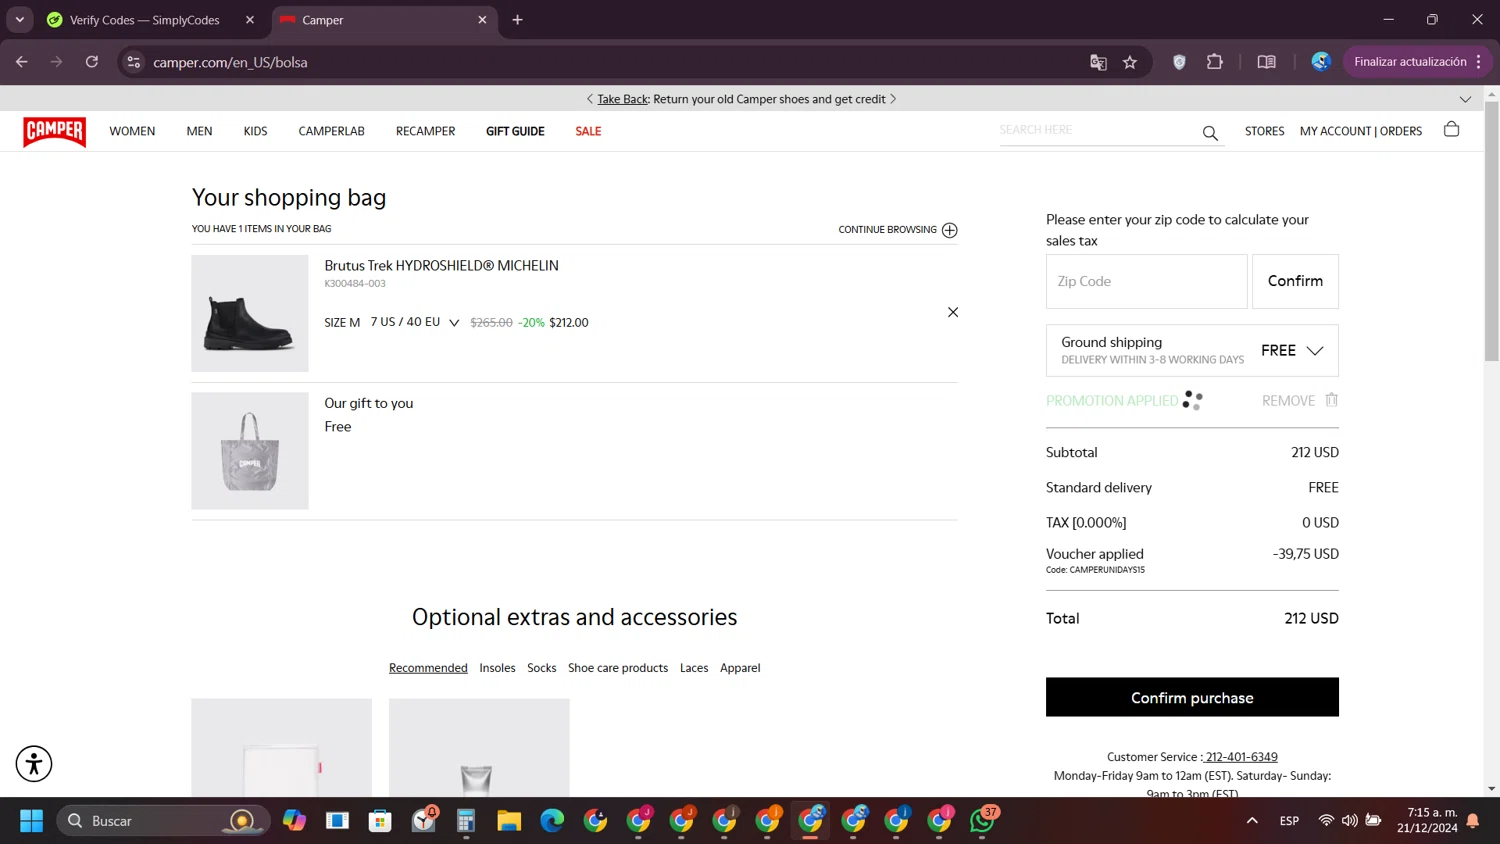View site information icon in address bar
Image resolution: width=1500 pixels, height=844 pixels.
tap(133, 62)
